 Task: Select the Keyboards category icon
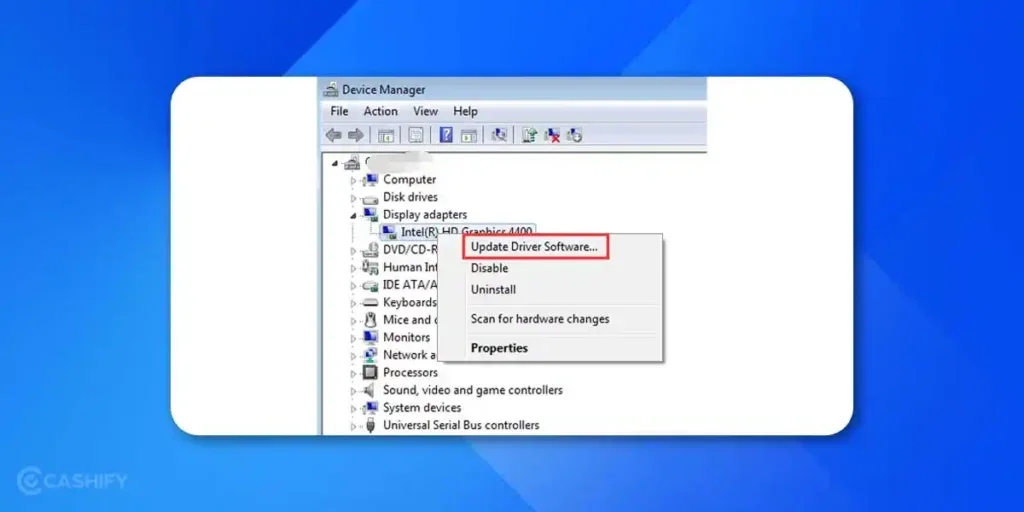click(370, 302)
